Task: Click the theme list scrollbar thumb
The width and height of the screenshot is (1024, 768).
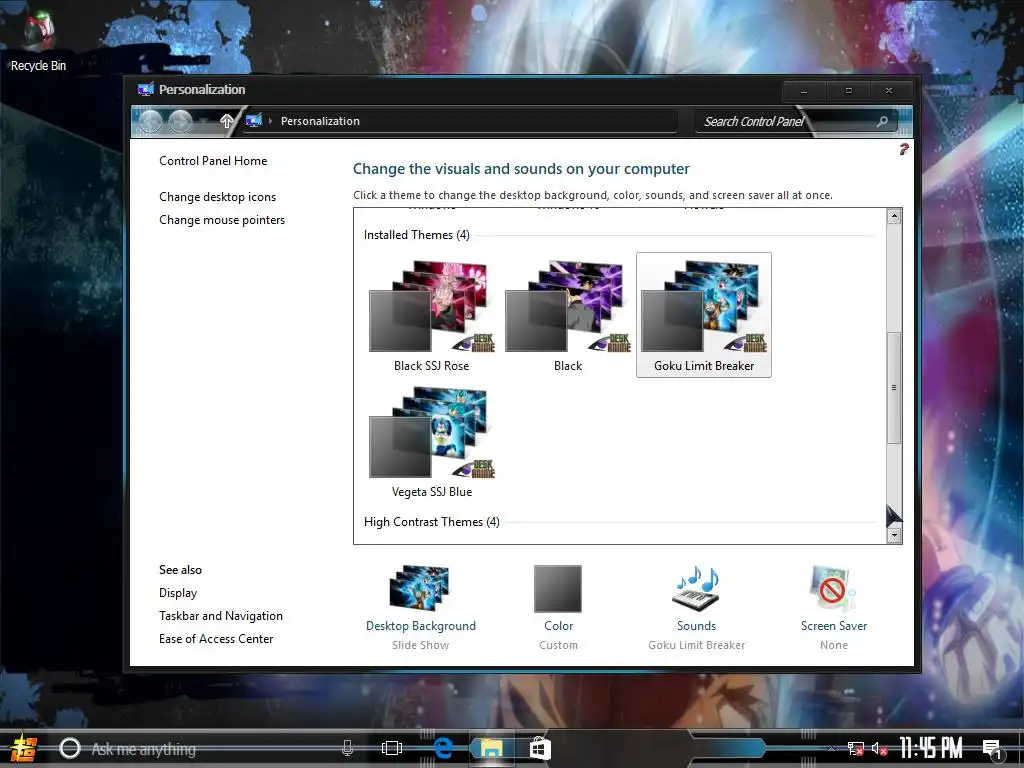Action: coord(894,387)
